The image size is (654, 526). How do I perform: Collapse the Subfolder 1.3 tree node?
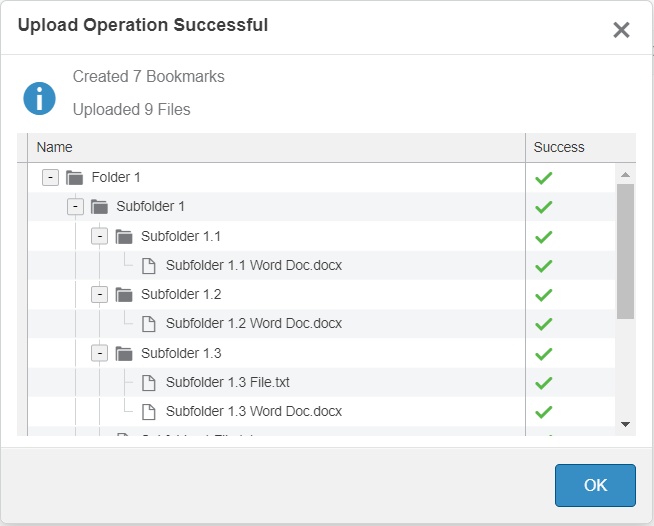click(x=99, y=353)
